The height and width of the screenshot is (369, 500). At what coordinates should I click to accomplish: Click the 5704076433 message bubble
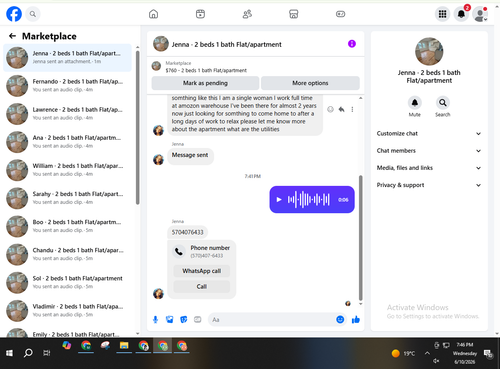click(187, 232)
